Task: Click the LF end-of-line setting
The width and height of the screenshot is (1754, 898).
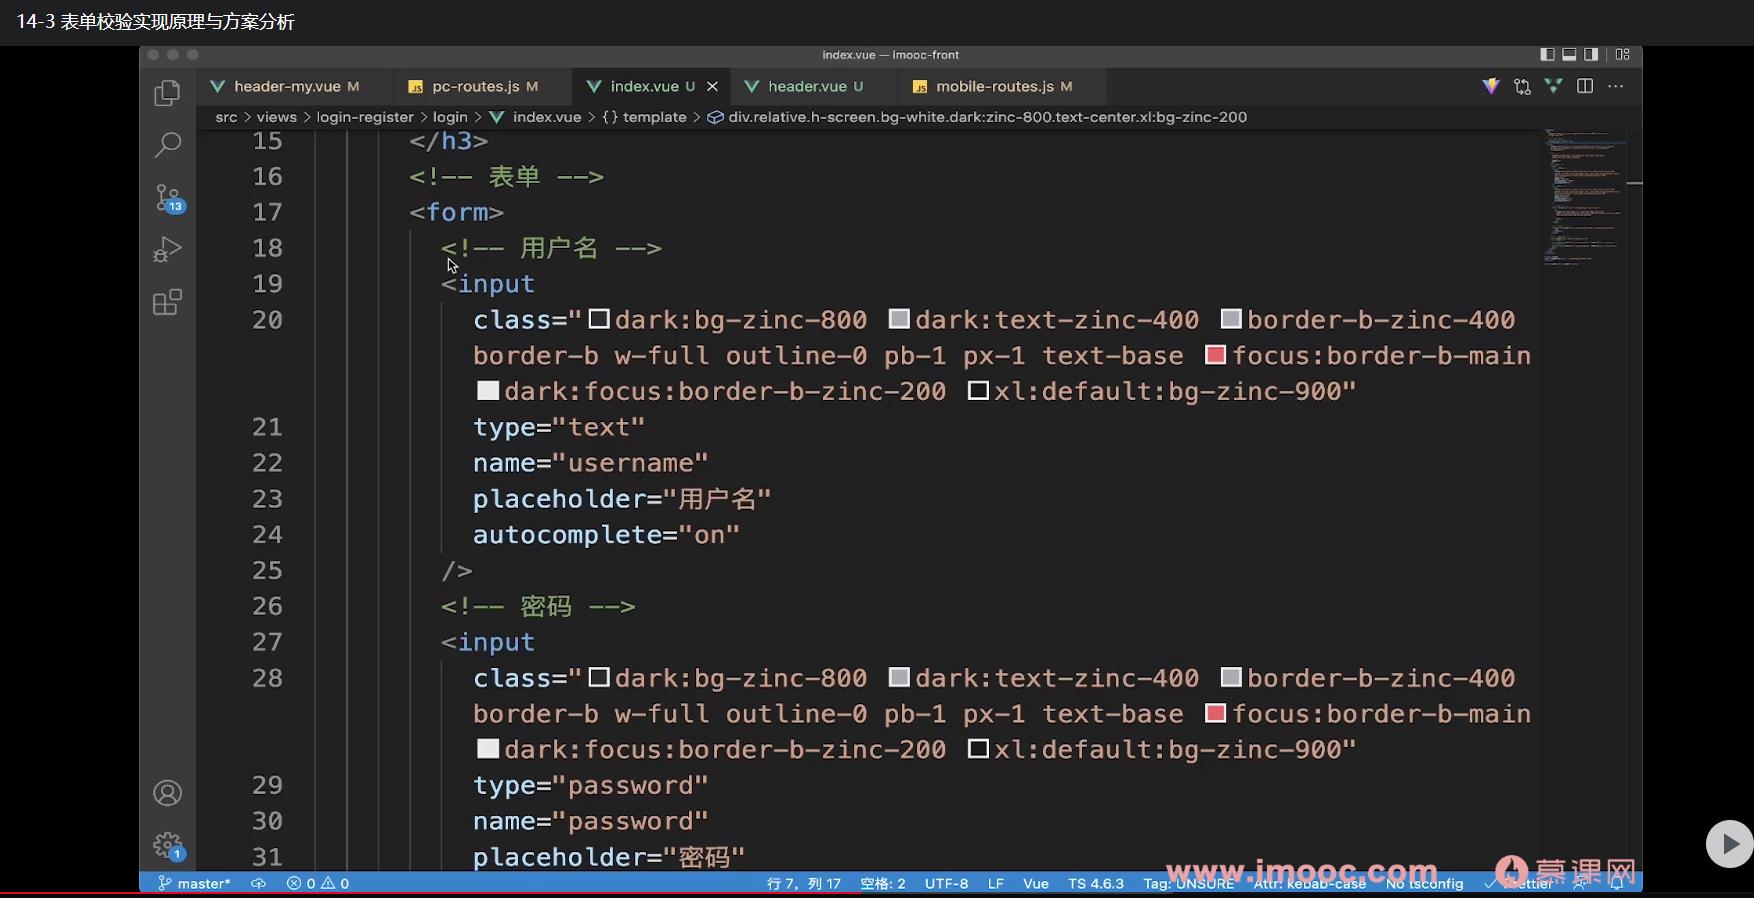Action: click(996, 883)
